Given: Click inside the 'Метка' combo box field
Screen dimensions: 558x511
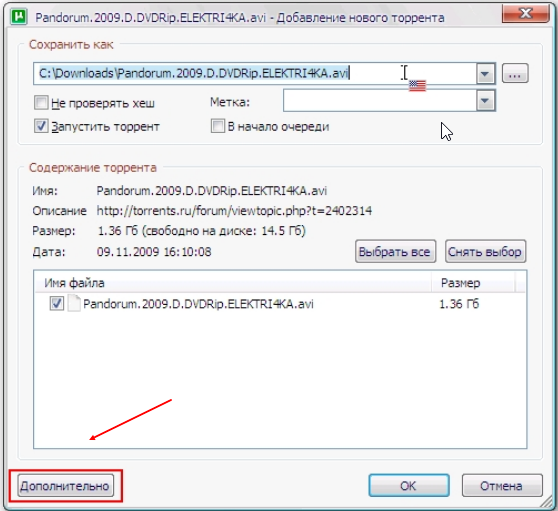Looking at the screenshot, I should point(380,101).
